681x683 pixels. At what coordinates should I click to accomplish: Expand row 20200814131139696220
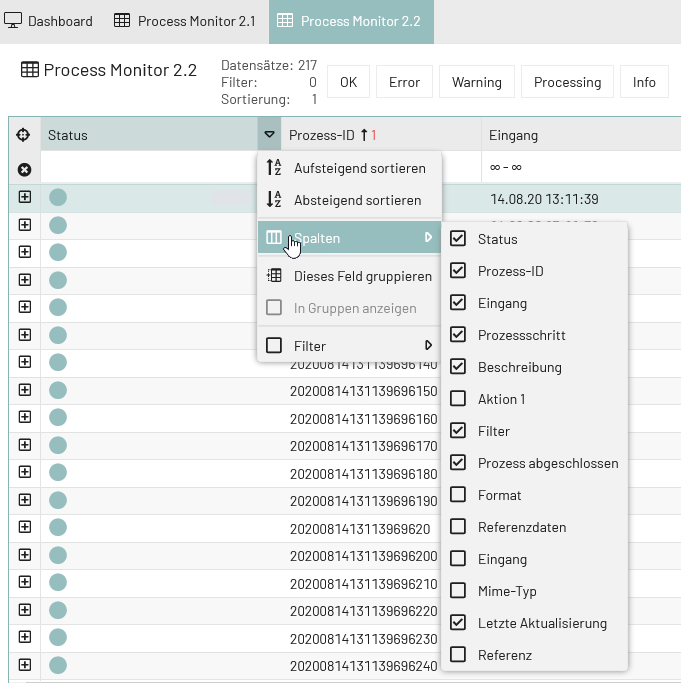tap(25, 609)
